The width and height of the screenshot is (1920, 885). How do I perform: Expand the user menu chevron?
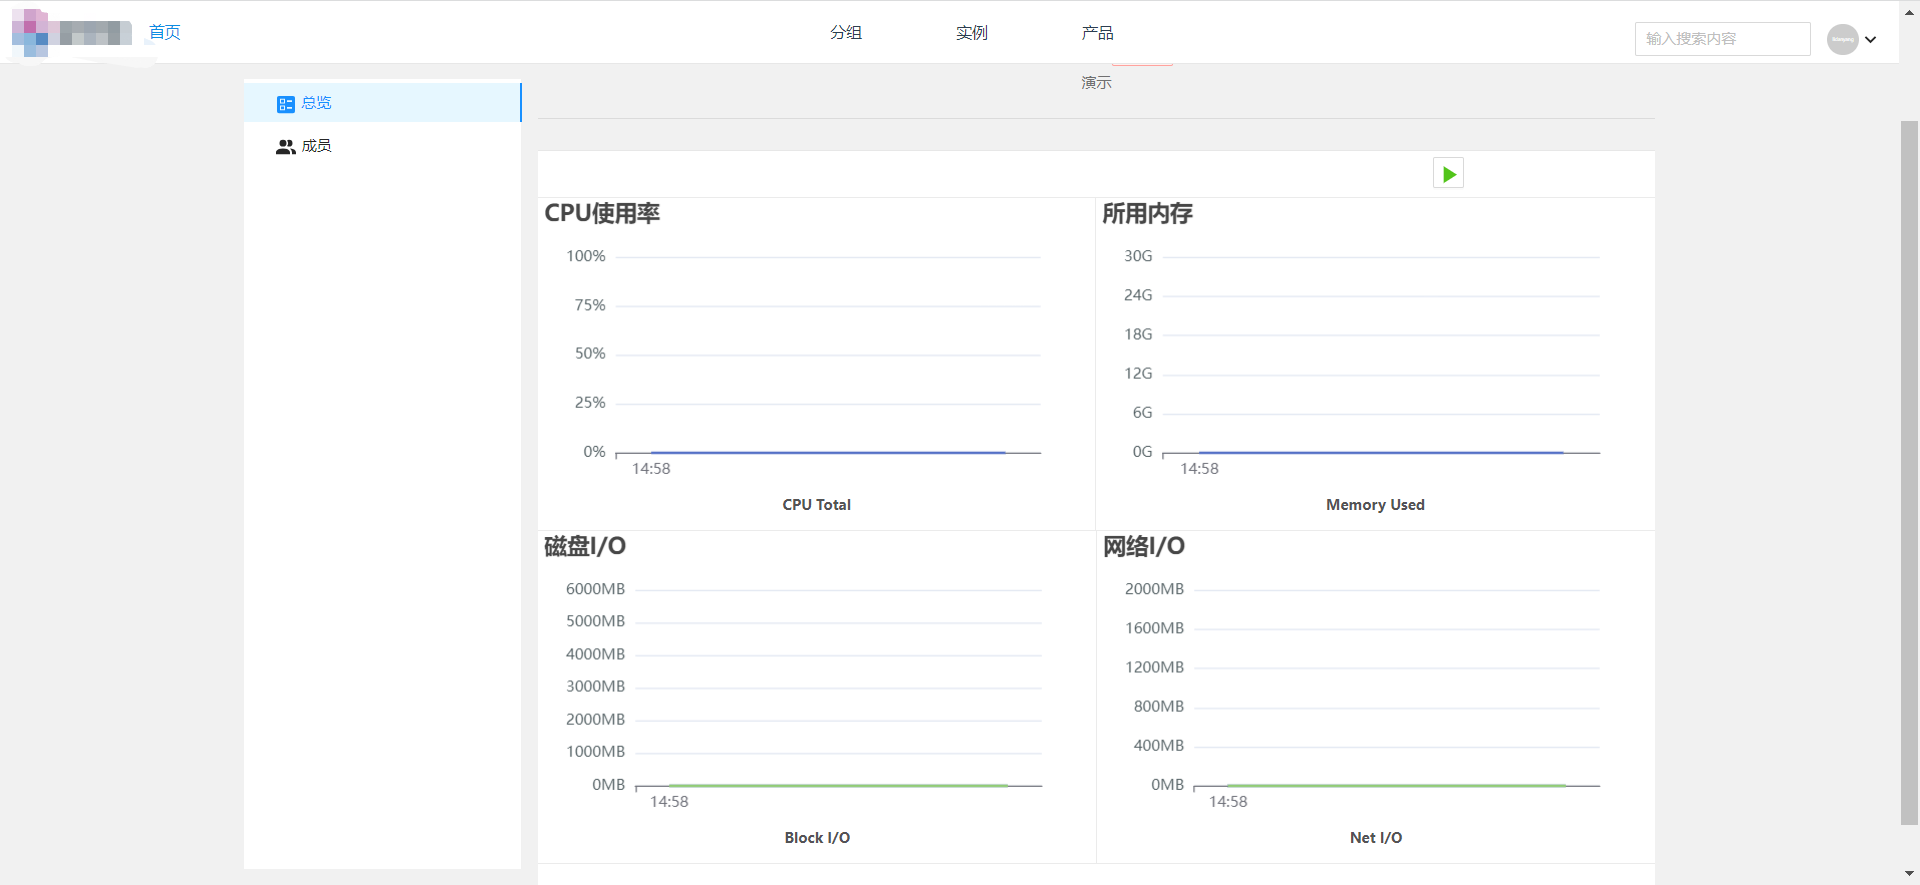[x=1870, y=40]
